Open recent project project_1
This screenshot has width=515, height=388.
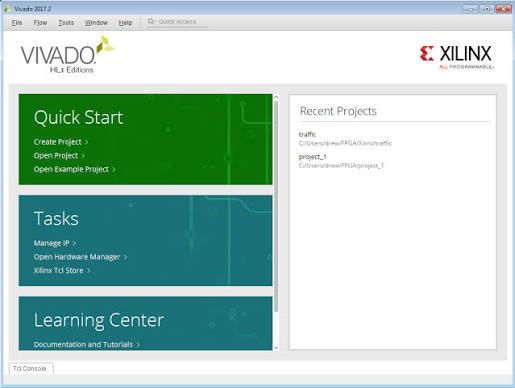(312, 157)
